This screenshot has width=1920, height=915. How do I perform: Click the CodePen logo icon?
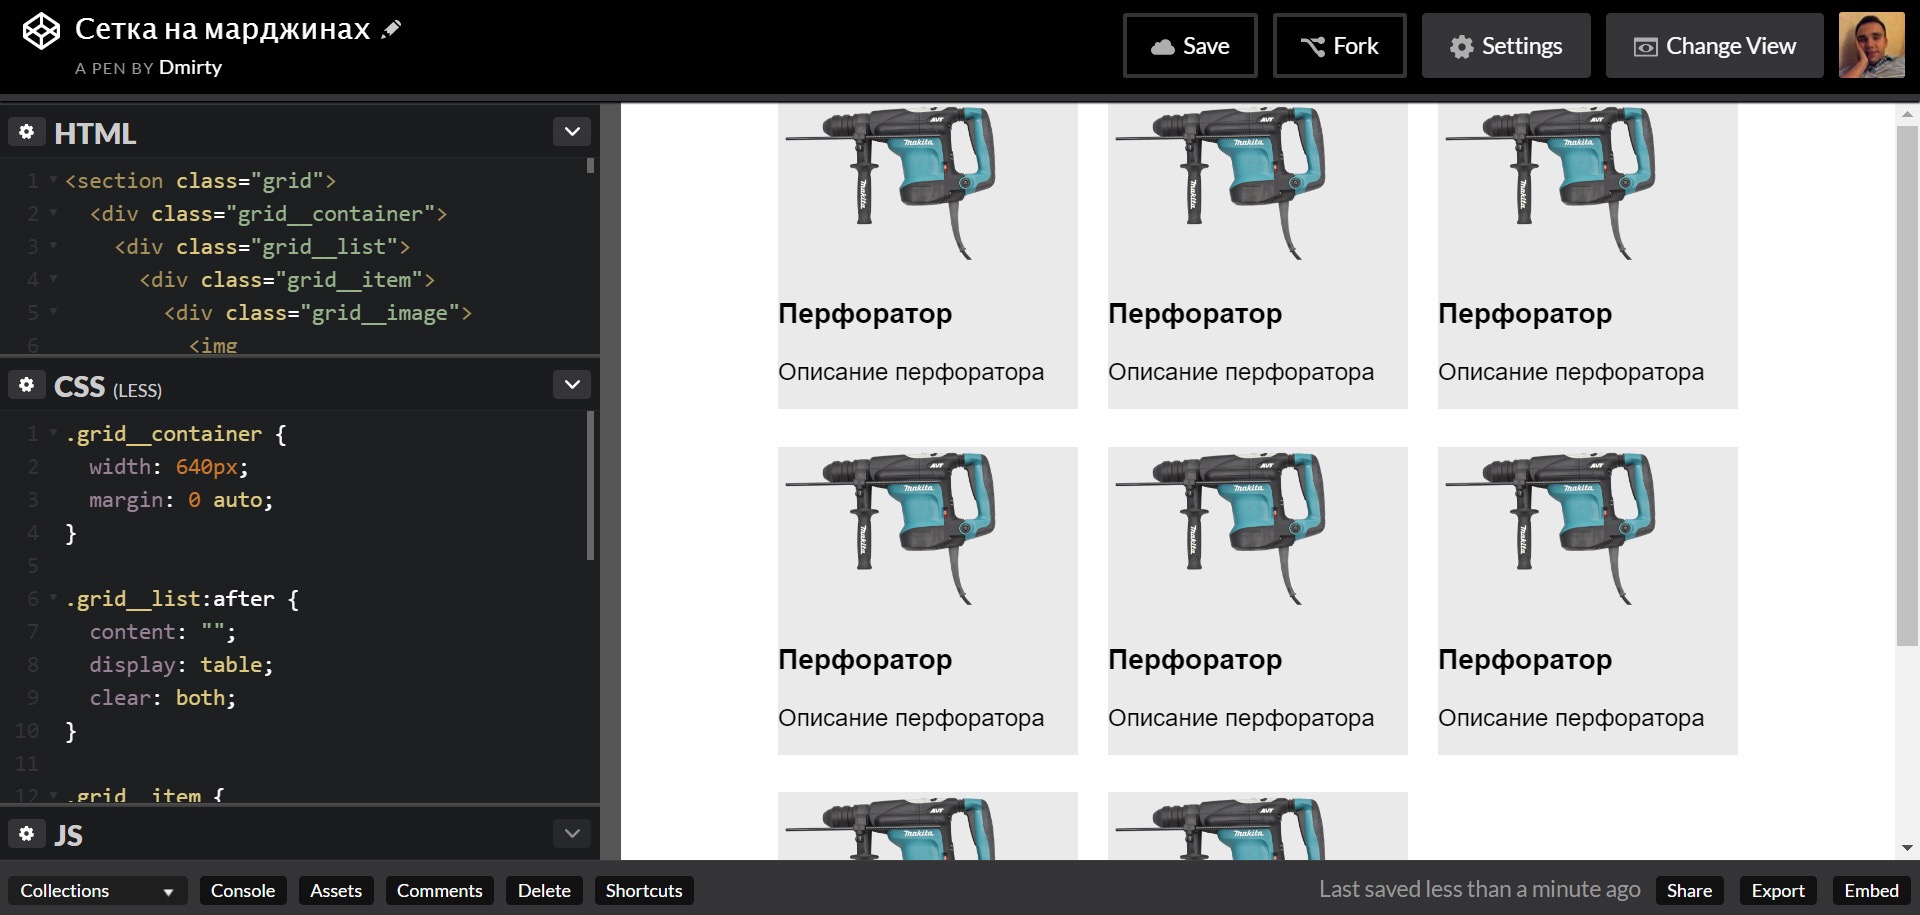(x=41, y=31)
